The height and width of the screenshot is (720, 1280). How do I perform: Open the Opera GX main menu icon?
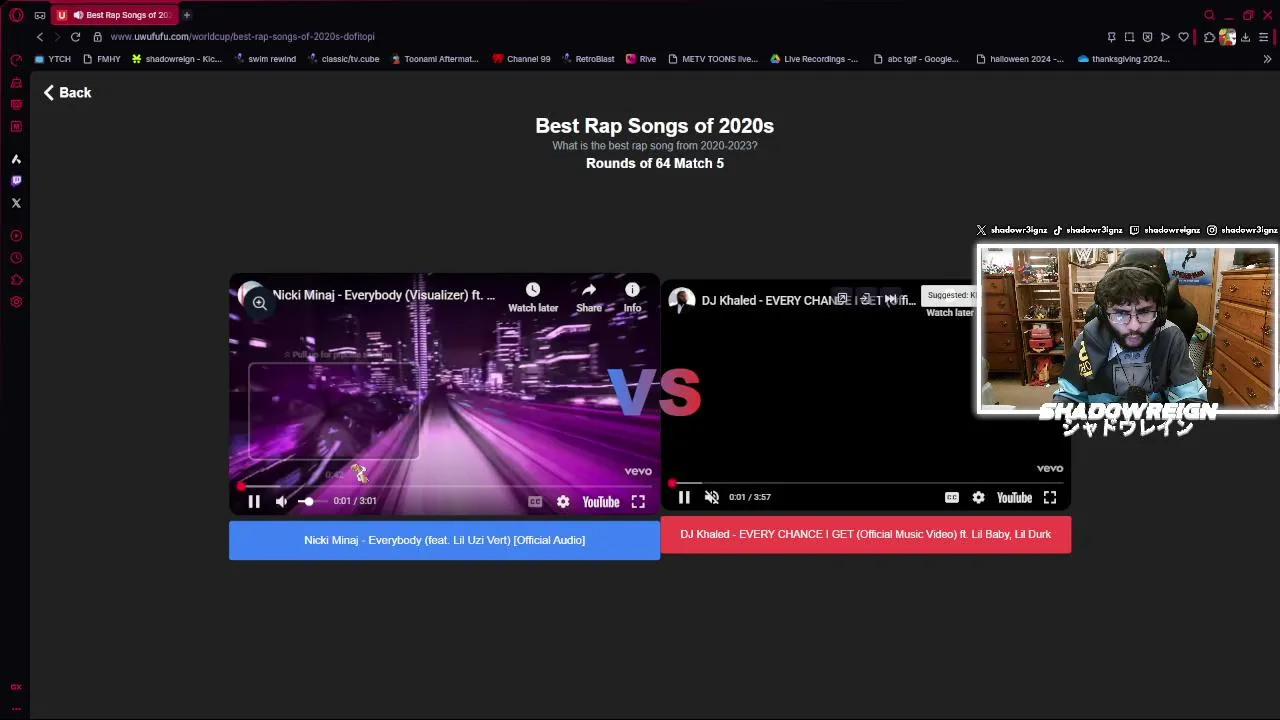click(16, 15)
